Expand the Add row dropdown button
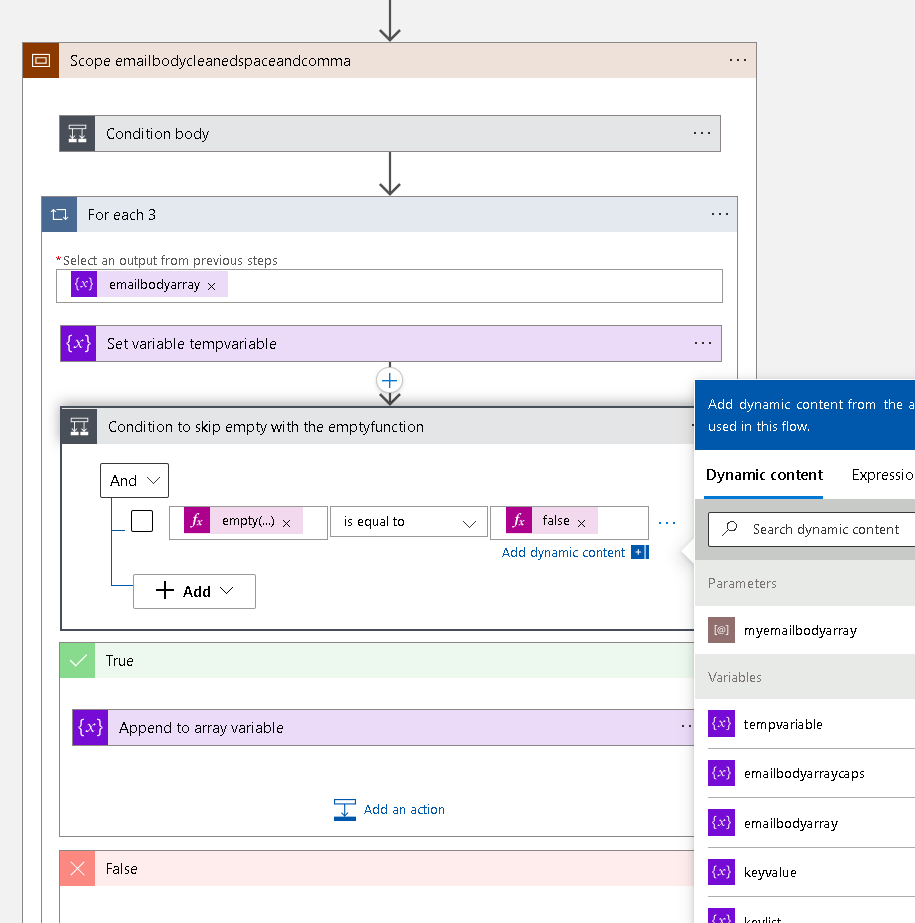The height and width of the screenshot is (923, 915). tap(194, 591)
